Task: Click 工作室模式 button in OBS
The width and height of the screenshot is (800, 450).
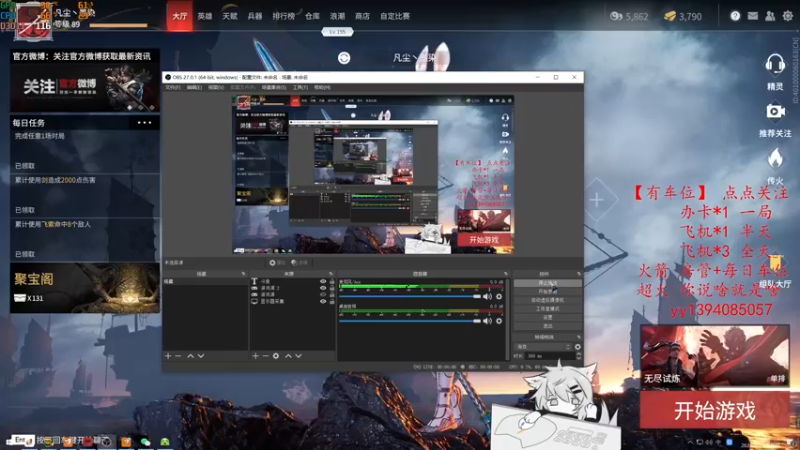Action: pos(547,309)
